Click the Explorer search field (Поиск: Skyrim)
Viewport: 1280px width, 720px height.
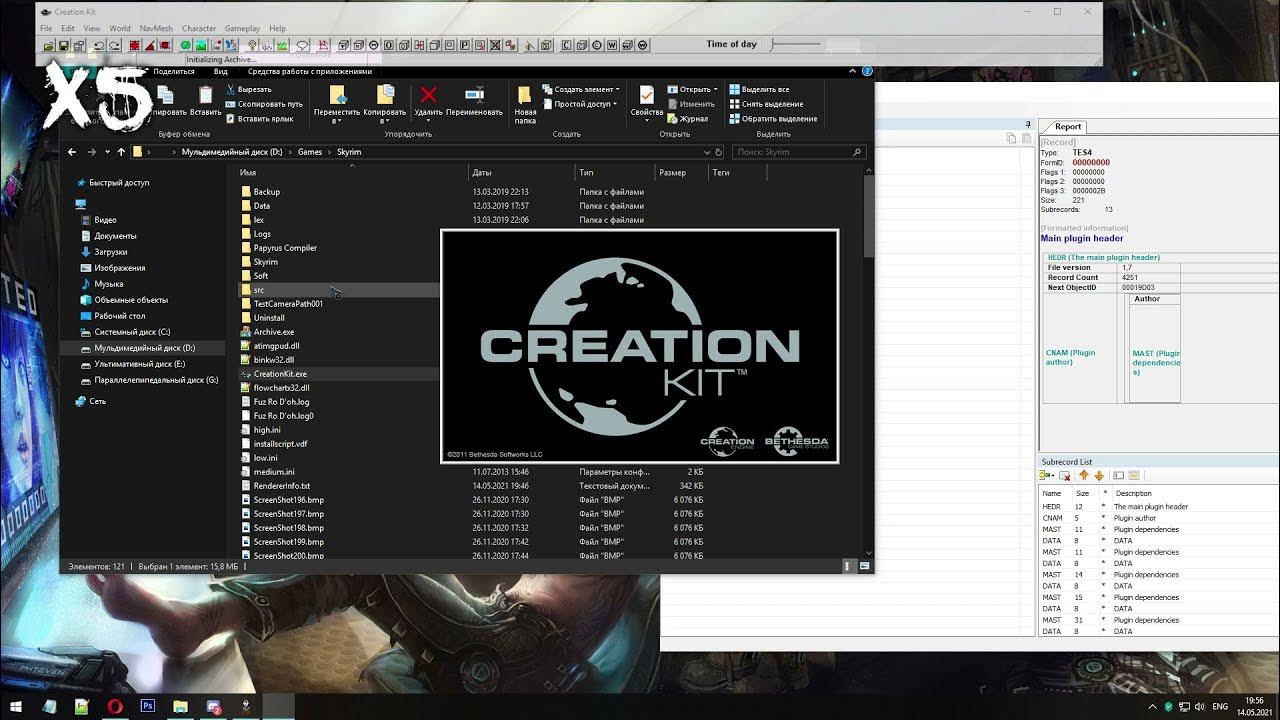[799, 152]
